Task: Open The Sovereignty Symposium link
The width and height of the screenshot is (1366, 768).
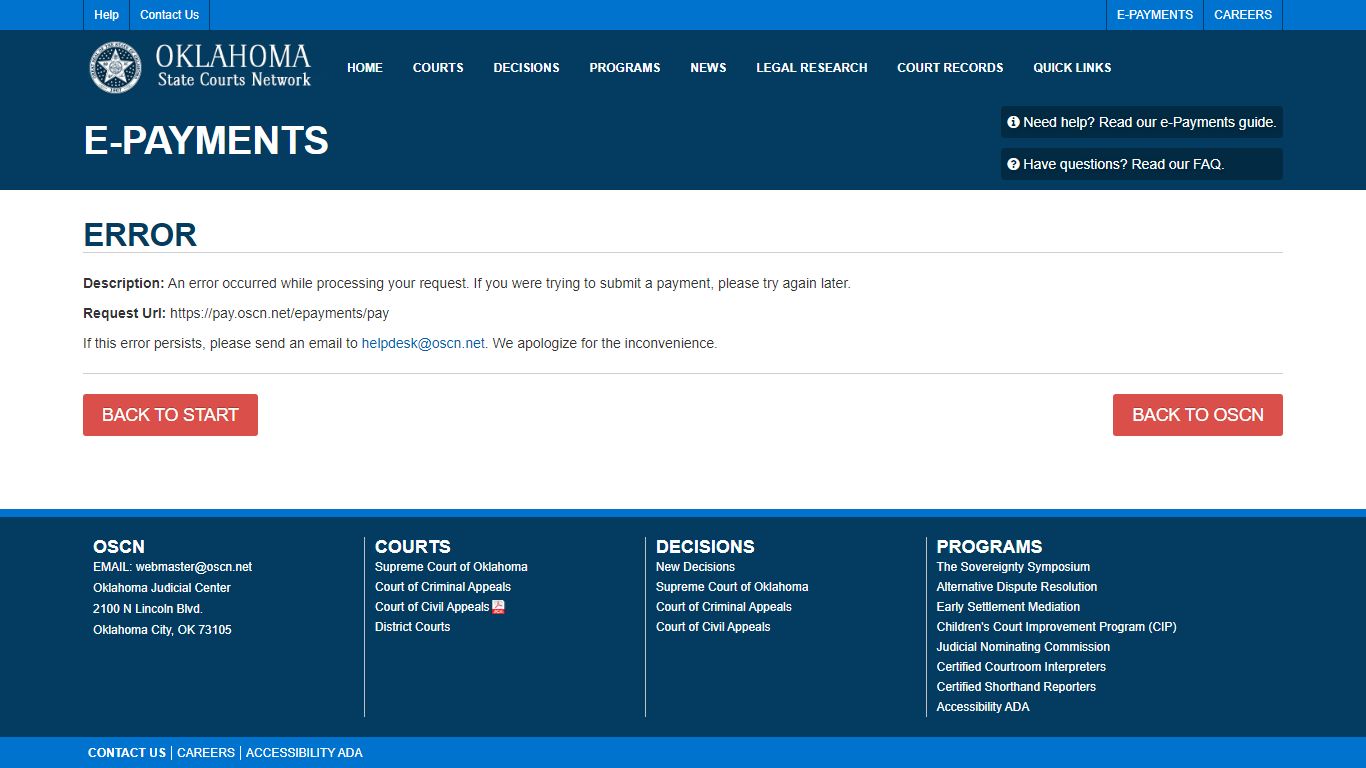Action: click(1013, 567)
